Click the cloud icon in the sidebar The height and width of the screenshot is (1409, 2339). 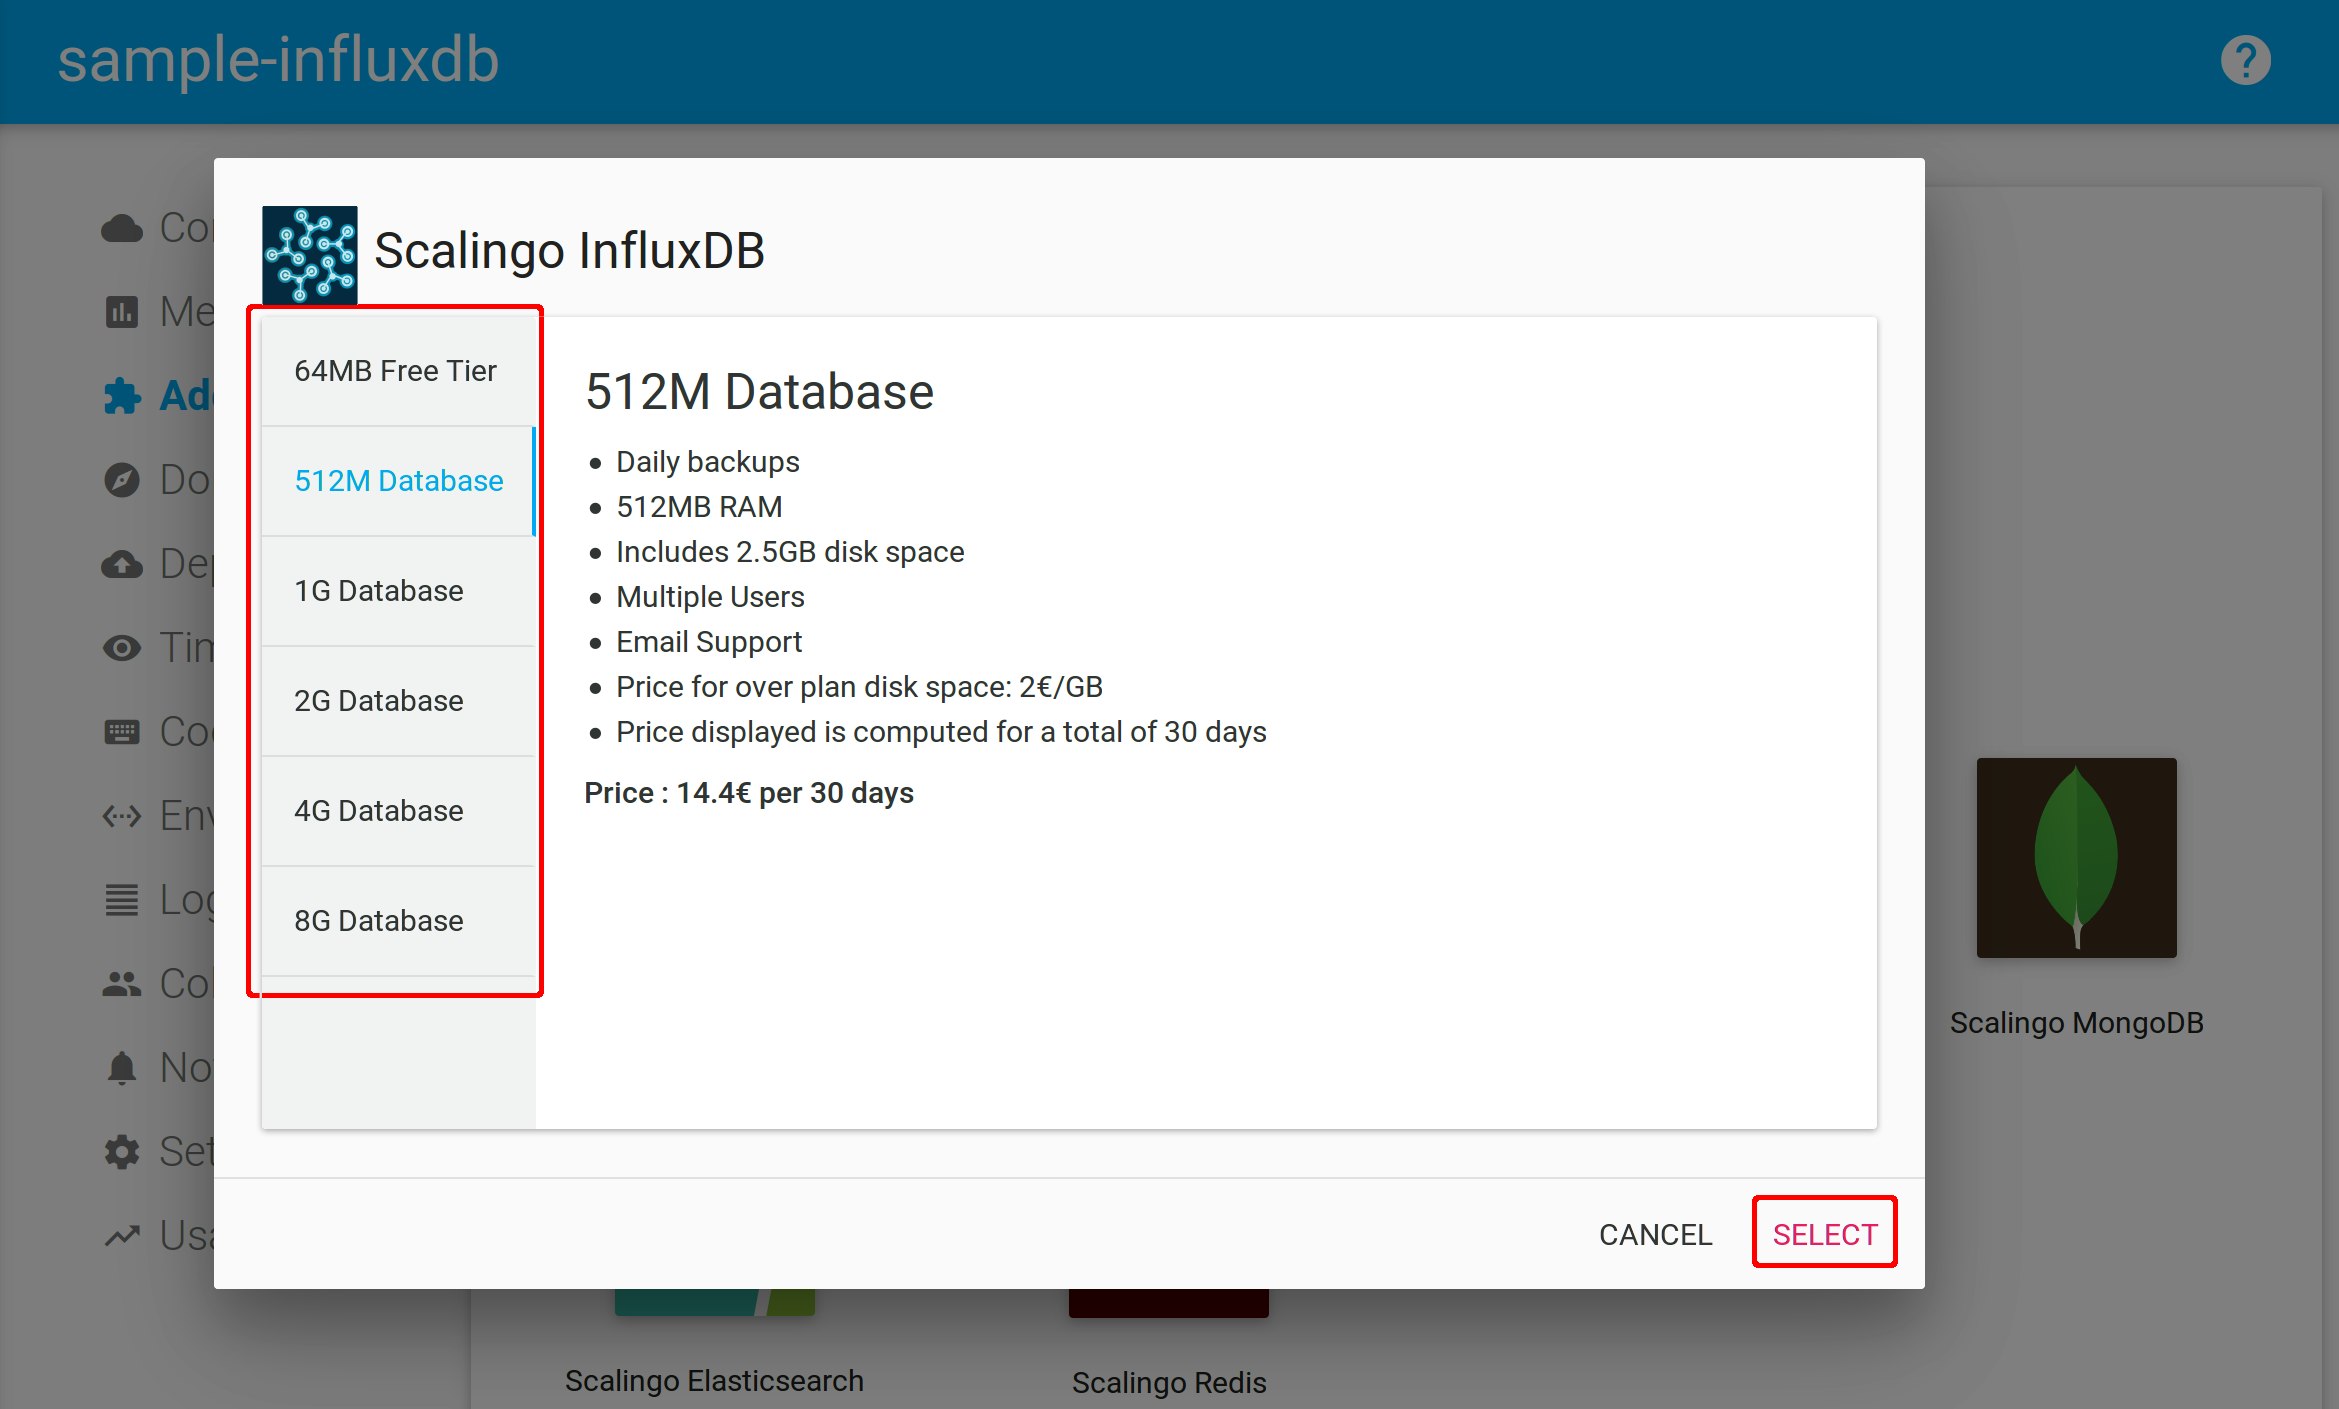(x=122, y=229)
